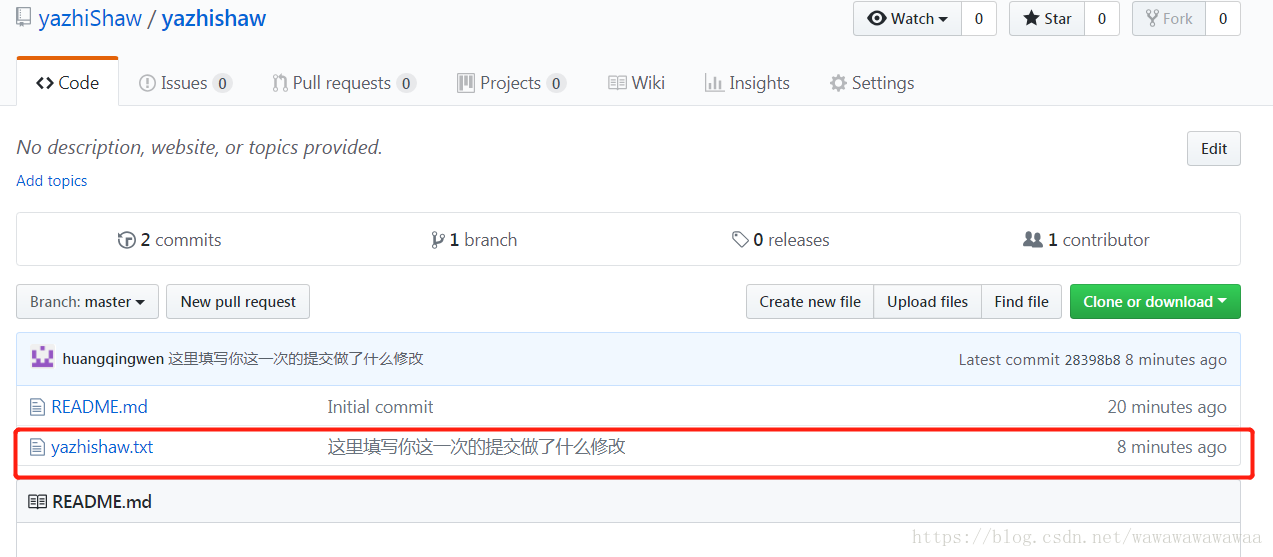This screenshot has height=557, width=1273.
Task: Click the watchers count next to Watch
Action: [979, 19]
